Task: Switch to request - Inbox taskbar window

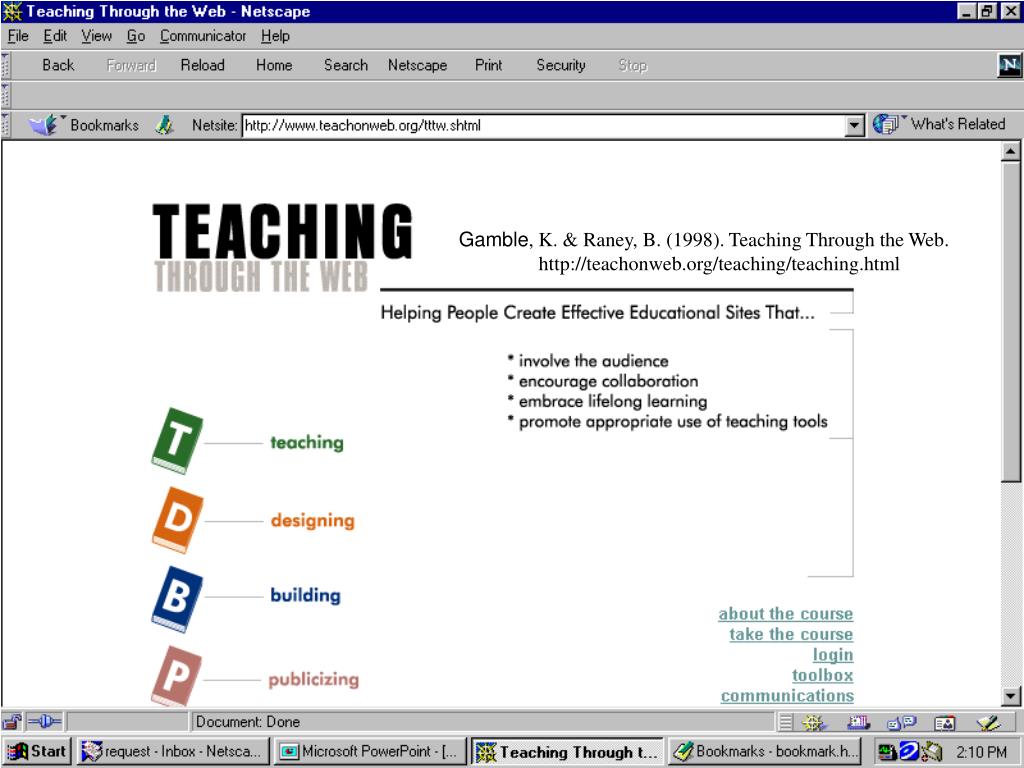Action: [173, 752]
